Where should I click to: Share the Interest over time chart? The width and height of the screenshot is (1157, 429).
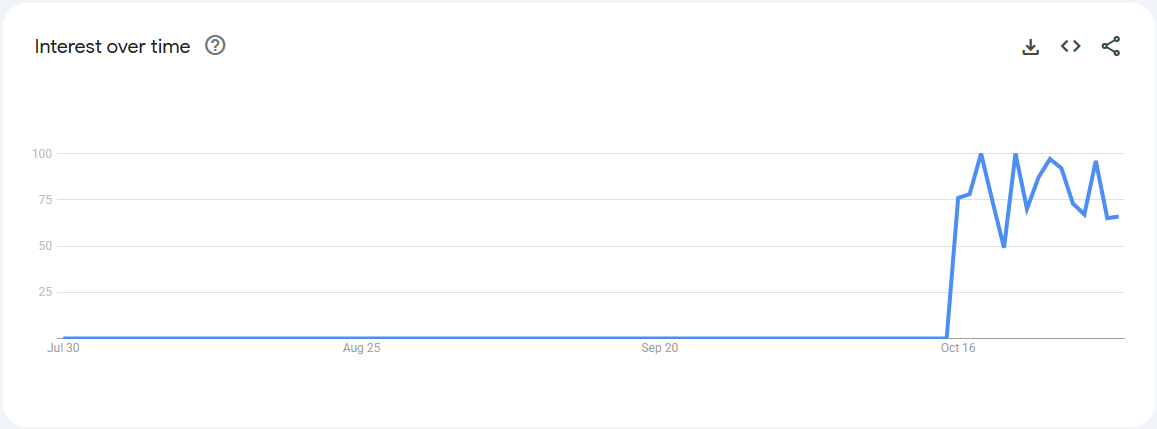1111,46
